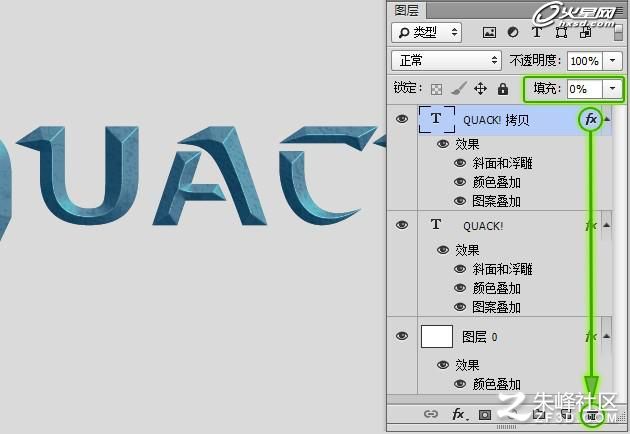630x434 pixels.
Task: Click 斜面和浮雕 under QUACK! 拷贝
Action: coord(503,163)
